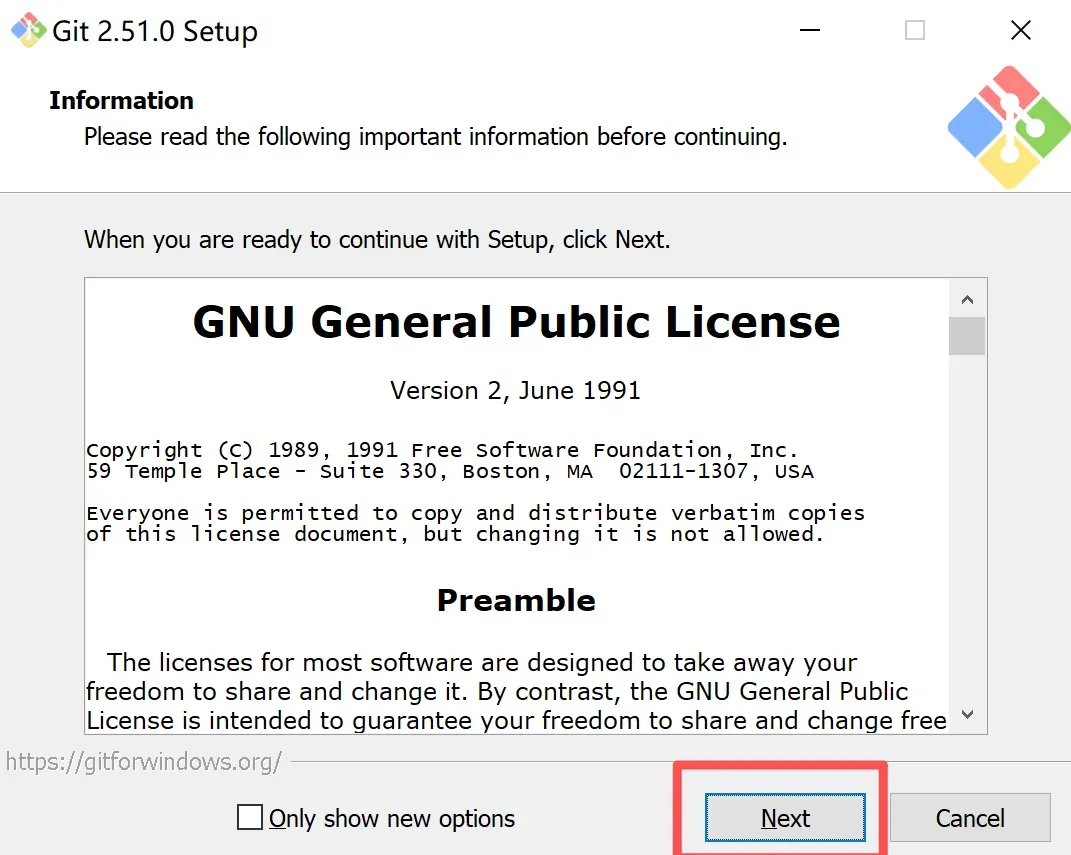
Task: Cancel the Git setup
Action: (x=970, y=817)
